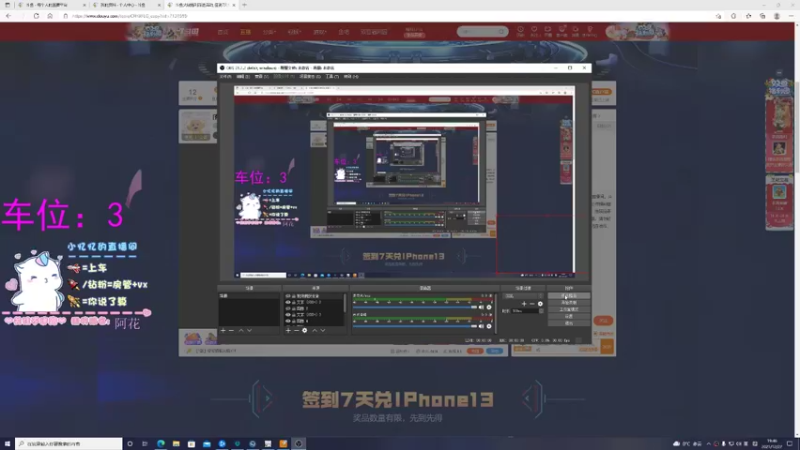Open Microsoft Edge from the taskbar
This screenshot has height=450, width=800.
[161, 443]
